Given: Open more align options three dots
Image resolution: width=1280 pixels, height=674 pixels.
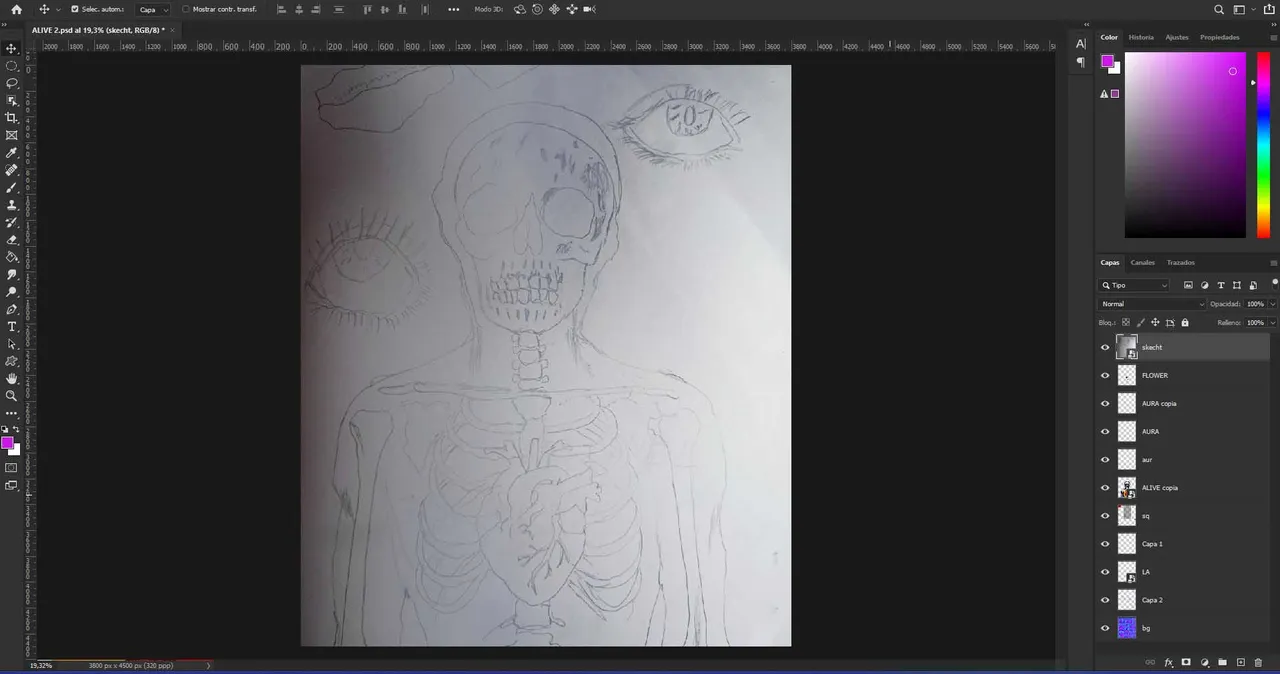Looking at the screenshot, I should (453, 9).
